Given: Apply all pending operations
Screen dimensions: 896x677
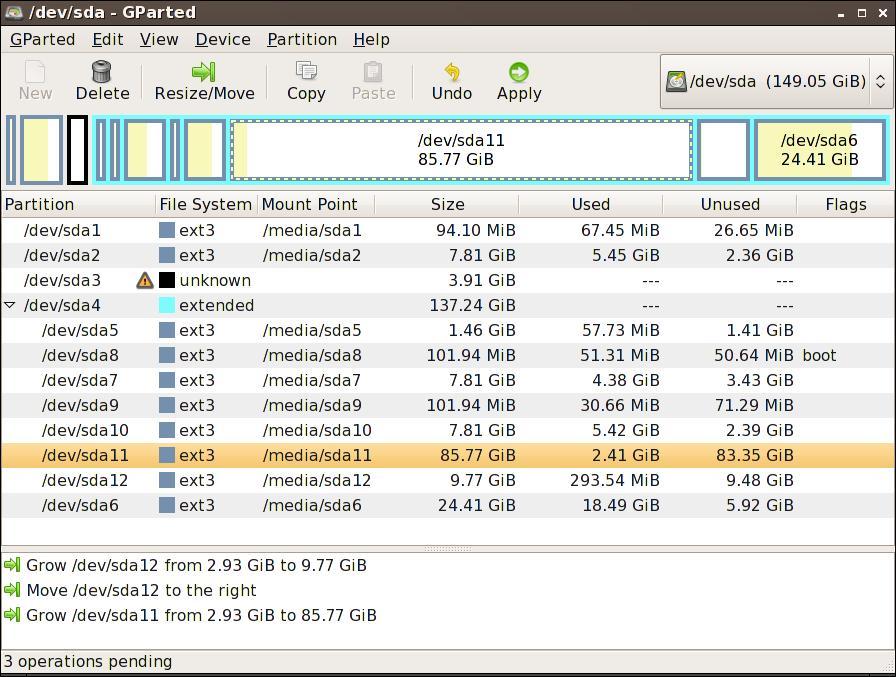Looking at the screenshot, I should click(x=519, y=80).
